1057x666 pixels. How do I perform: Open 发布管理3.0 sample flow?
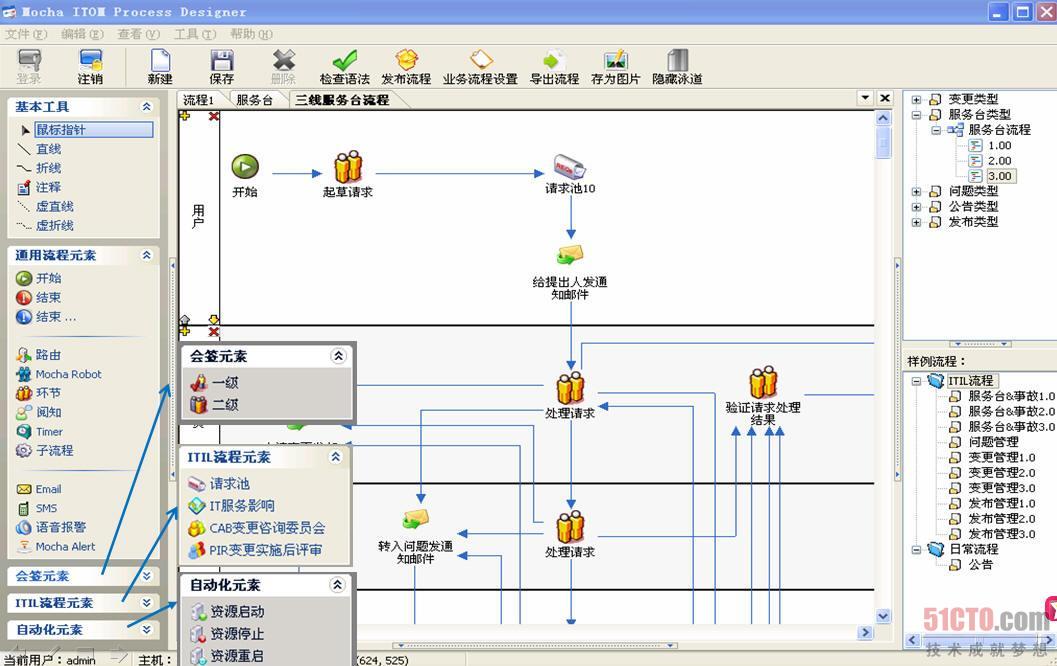coord(1002,534)
